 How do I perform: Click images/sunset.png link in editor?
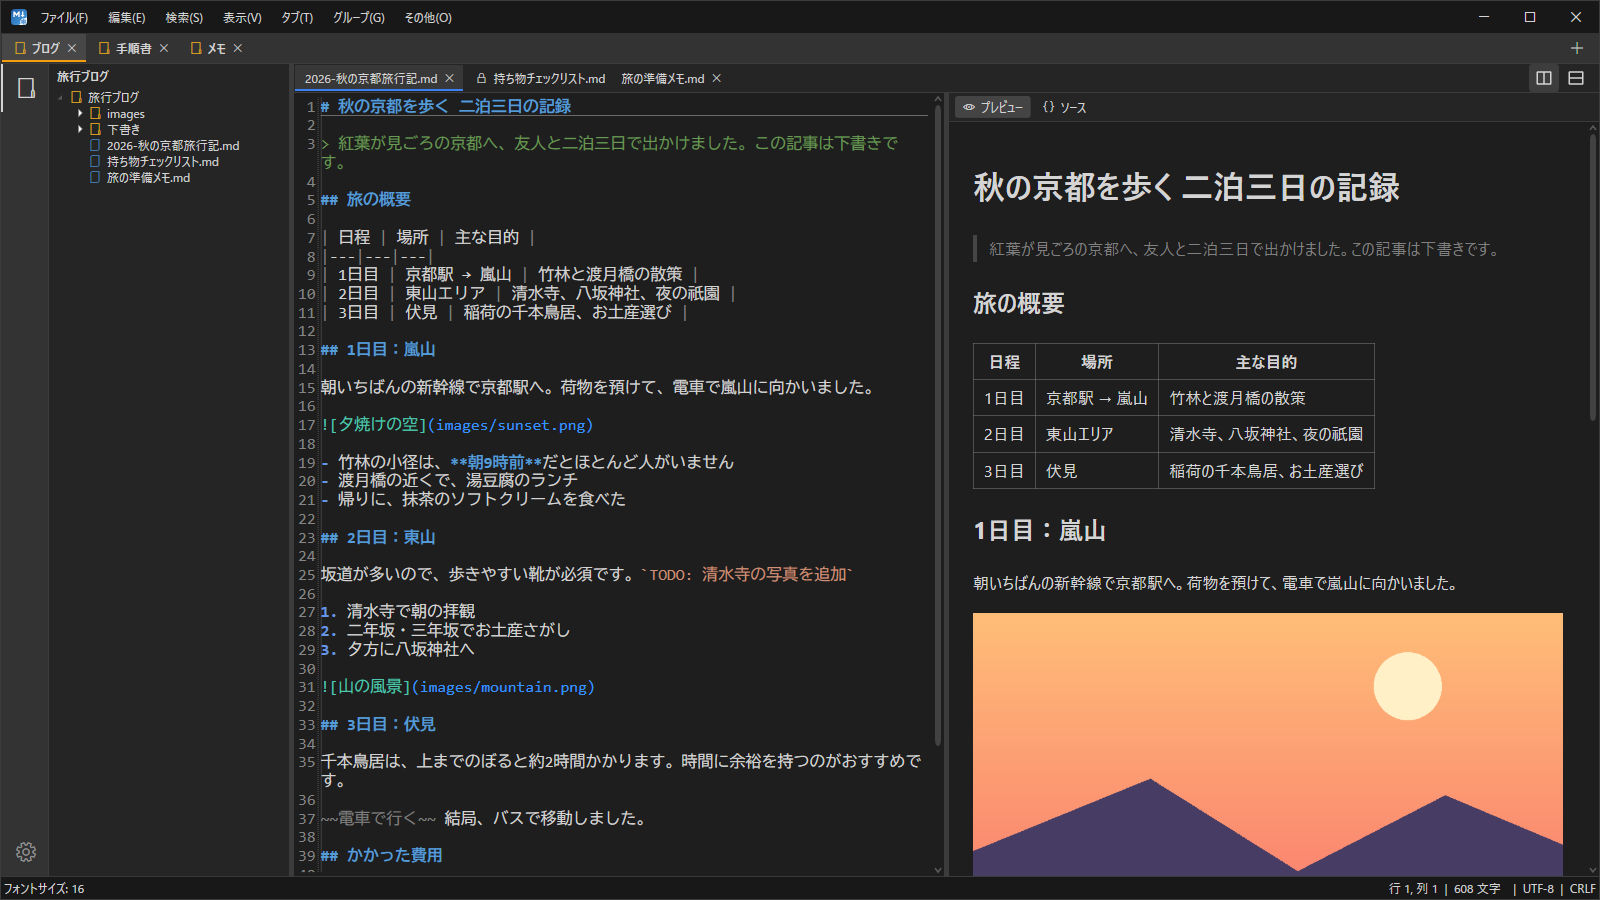[x=511, y=425]
